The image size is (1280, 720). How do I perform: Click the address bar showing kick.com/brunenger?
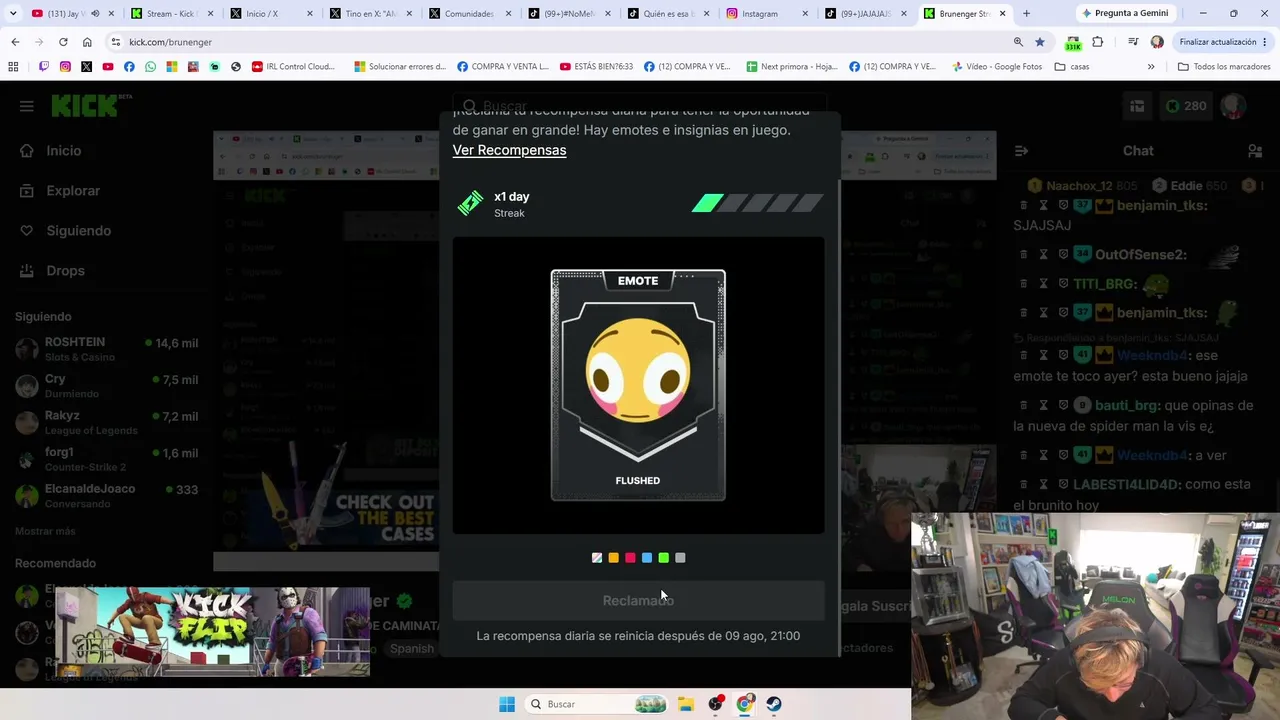[x=560, y=42]
